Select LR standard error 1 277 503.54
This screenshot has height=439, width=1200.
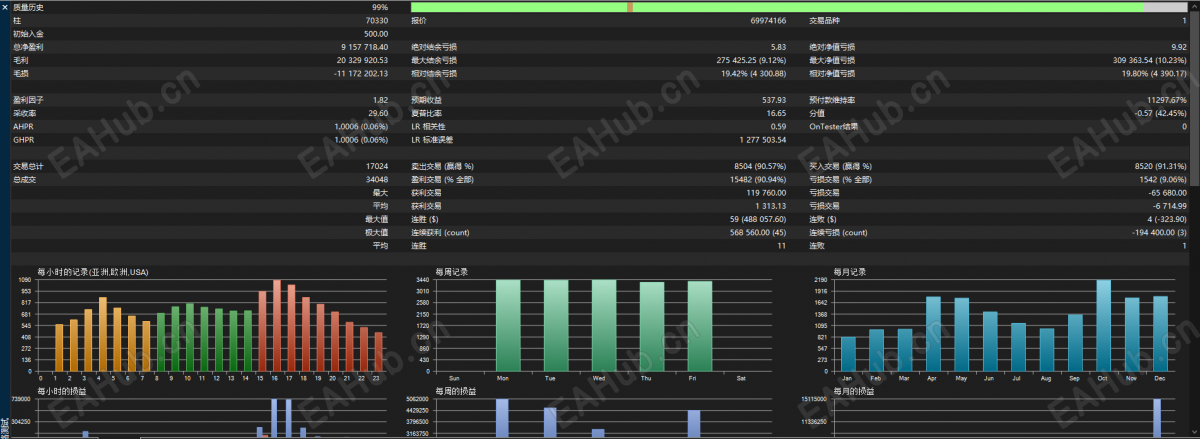pyautogui.click(x=763, y=140)
